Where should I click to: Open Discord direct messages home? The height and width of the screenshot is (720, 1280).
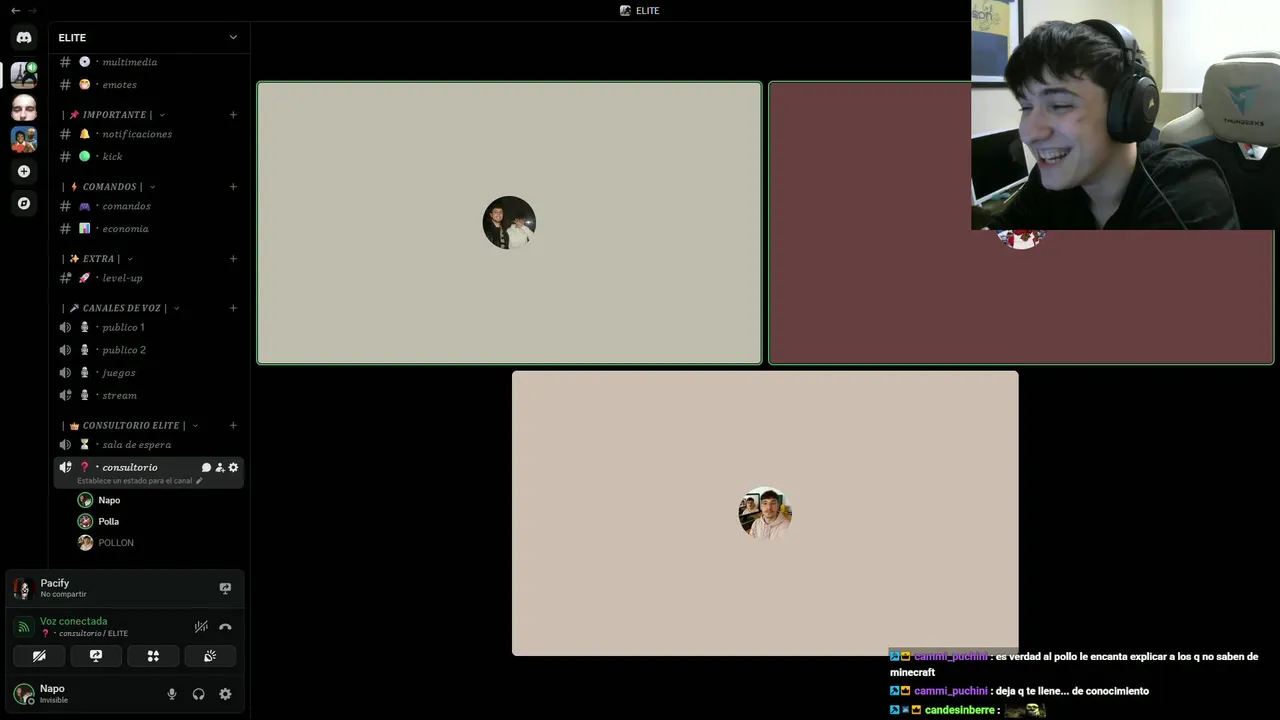coord(24,37)
